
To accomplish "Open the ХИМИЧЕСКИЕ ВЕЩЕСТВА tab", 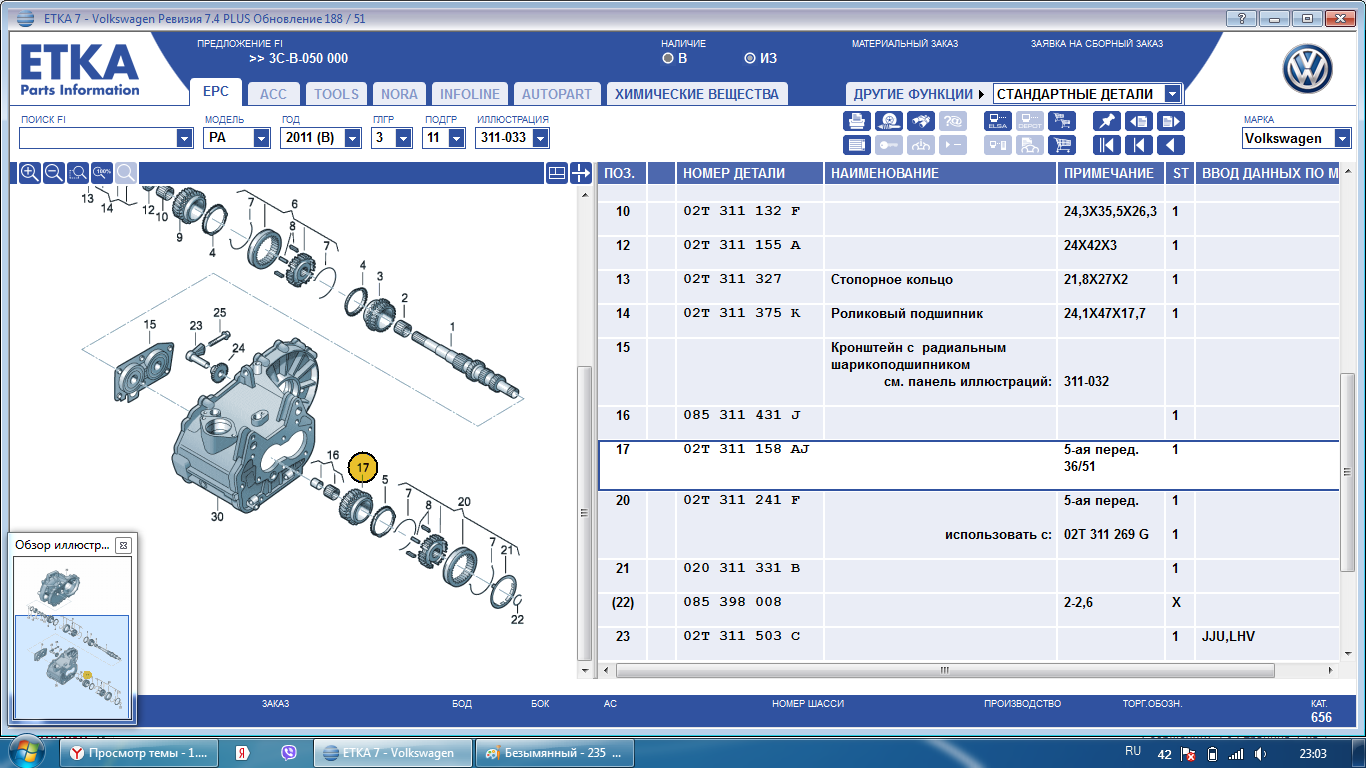I will 697,94.
